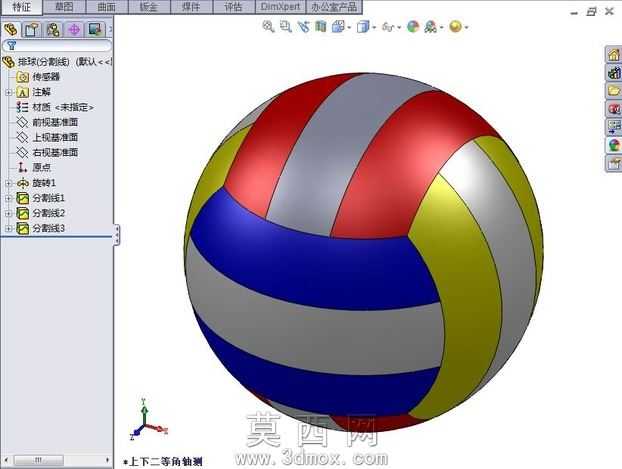Open Custom Properties task pane
This screenshot has height=469, width=622.
pyautogui.click(x=614, y=163)
